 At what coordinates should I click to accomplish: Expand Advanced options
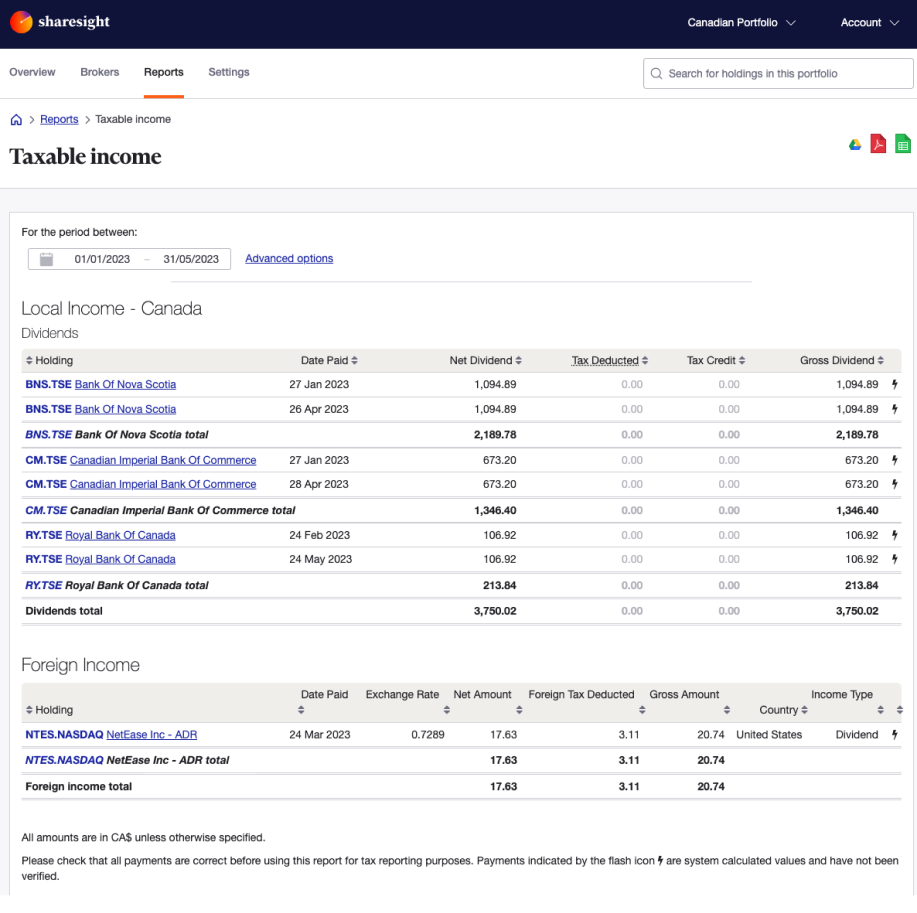(x=289, y=258)
